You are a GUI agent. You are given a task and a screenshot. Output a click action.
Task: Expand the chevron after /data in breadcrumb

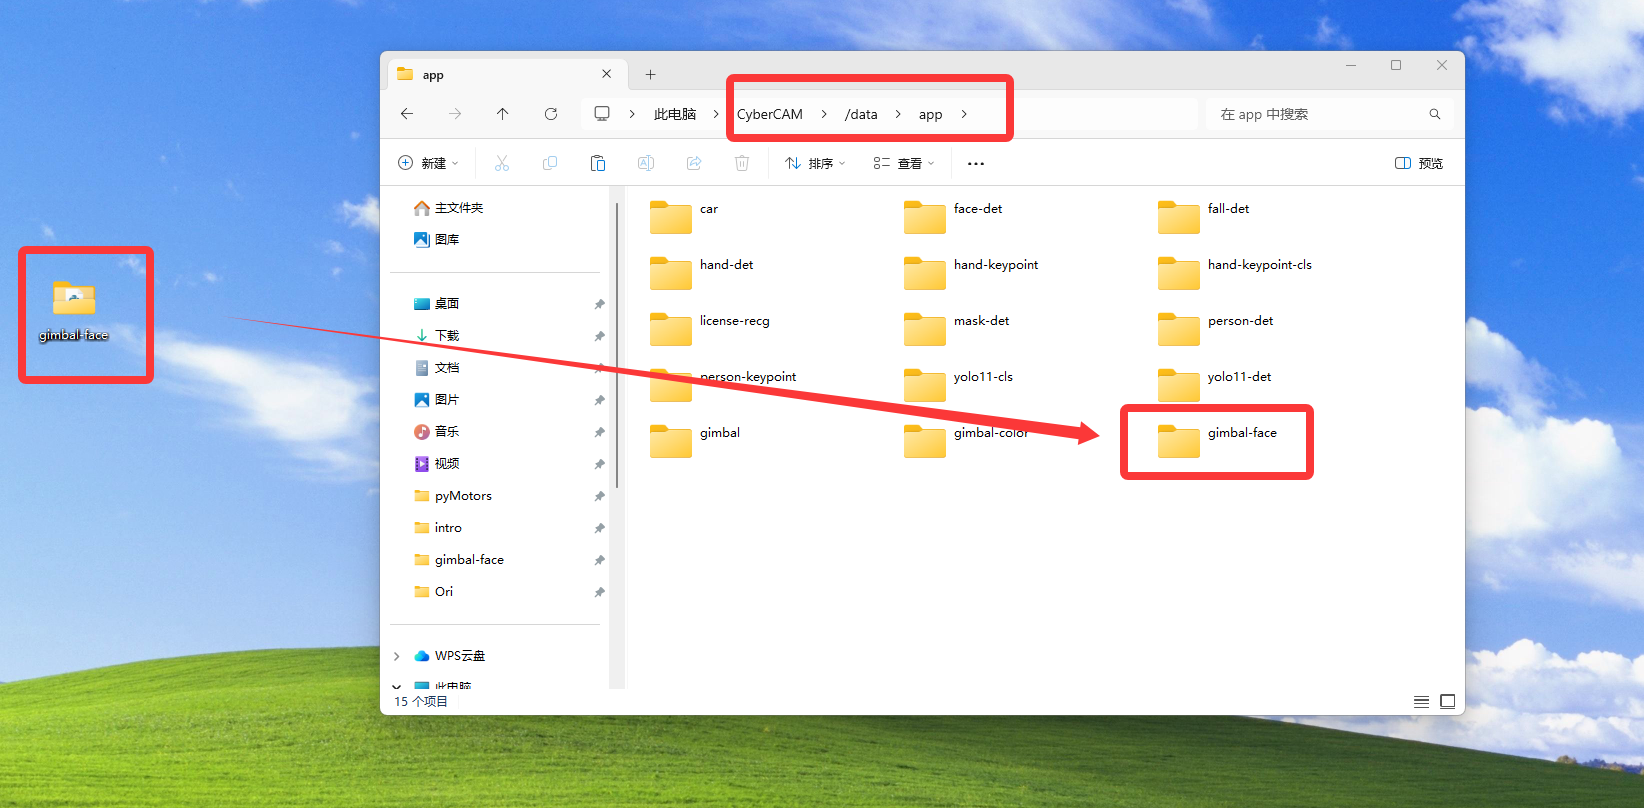click(x=898, y=114)
